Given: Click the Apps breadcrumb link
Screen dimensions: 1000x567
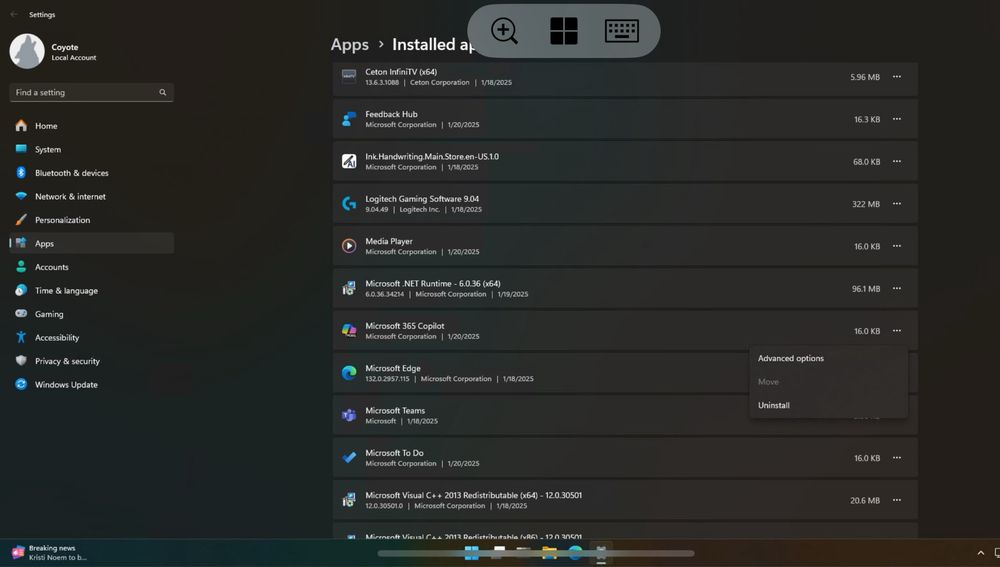Looking at the screenshot, I should (349, 45).
